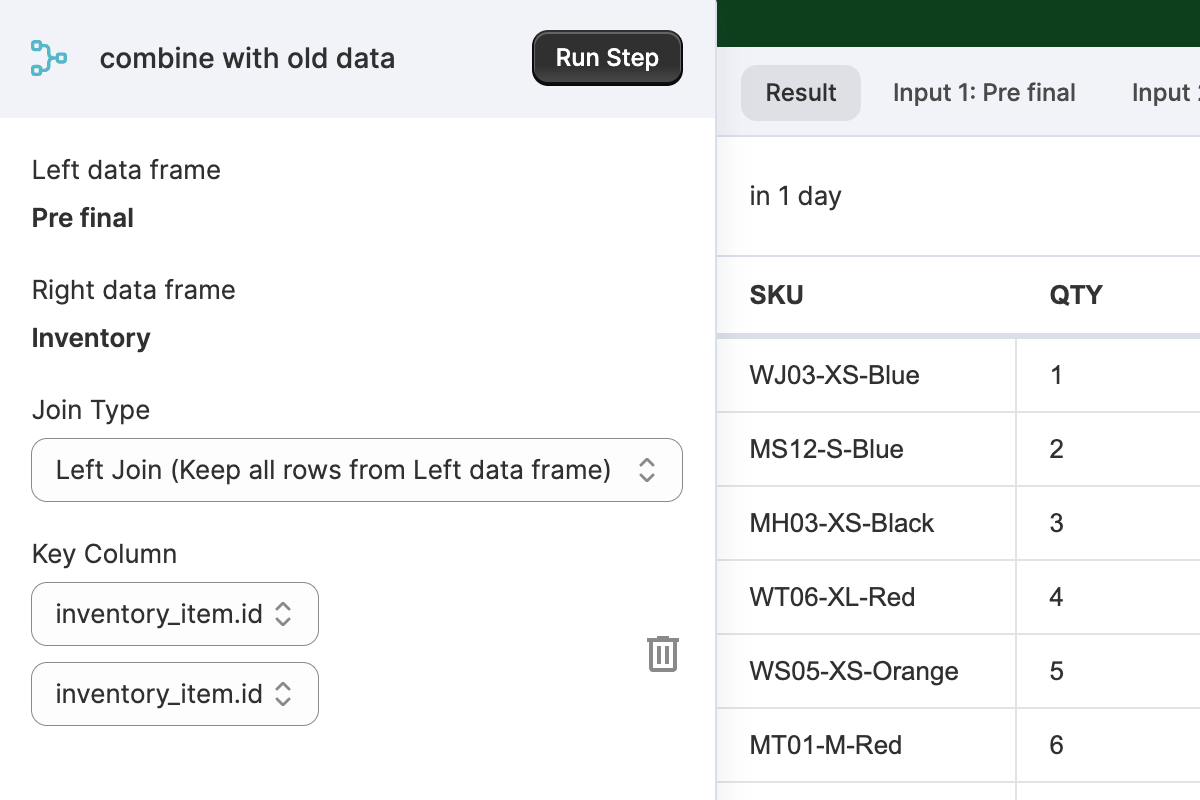Viewport: 1200px width, 800px height.
Task: Click the QTY column header
Action: coord(1075,295)
